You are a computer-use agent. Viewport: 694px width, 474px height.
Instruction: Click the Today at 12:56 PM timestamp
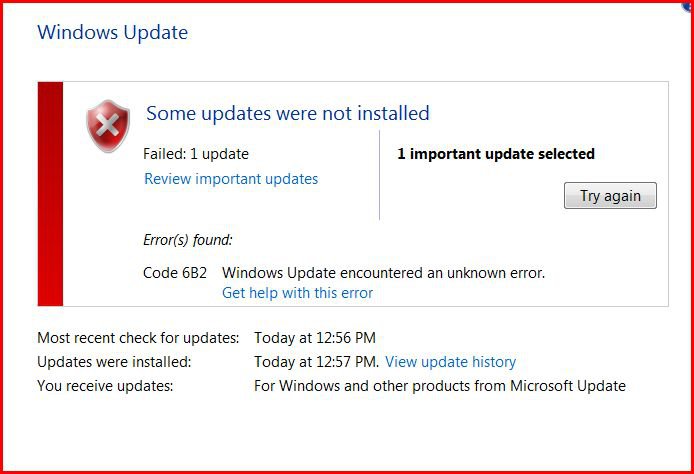click(x=315, y=338)
